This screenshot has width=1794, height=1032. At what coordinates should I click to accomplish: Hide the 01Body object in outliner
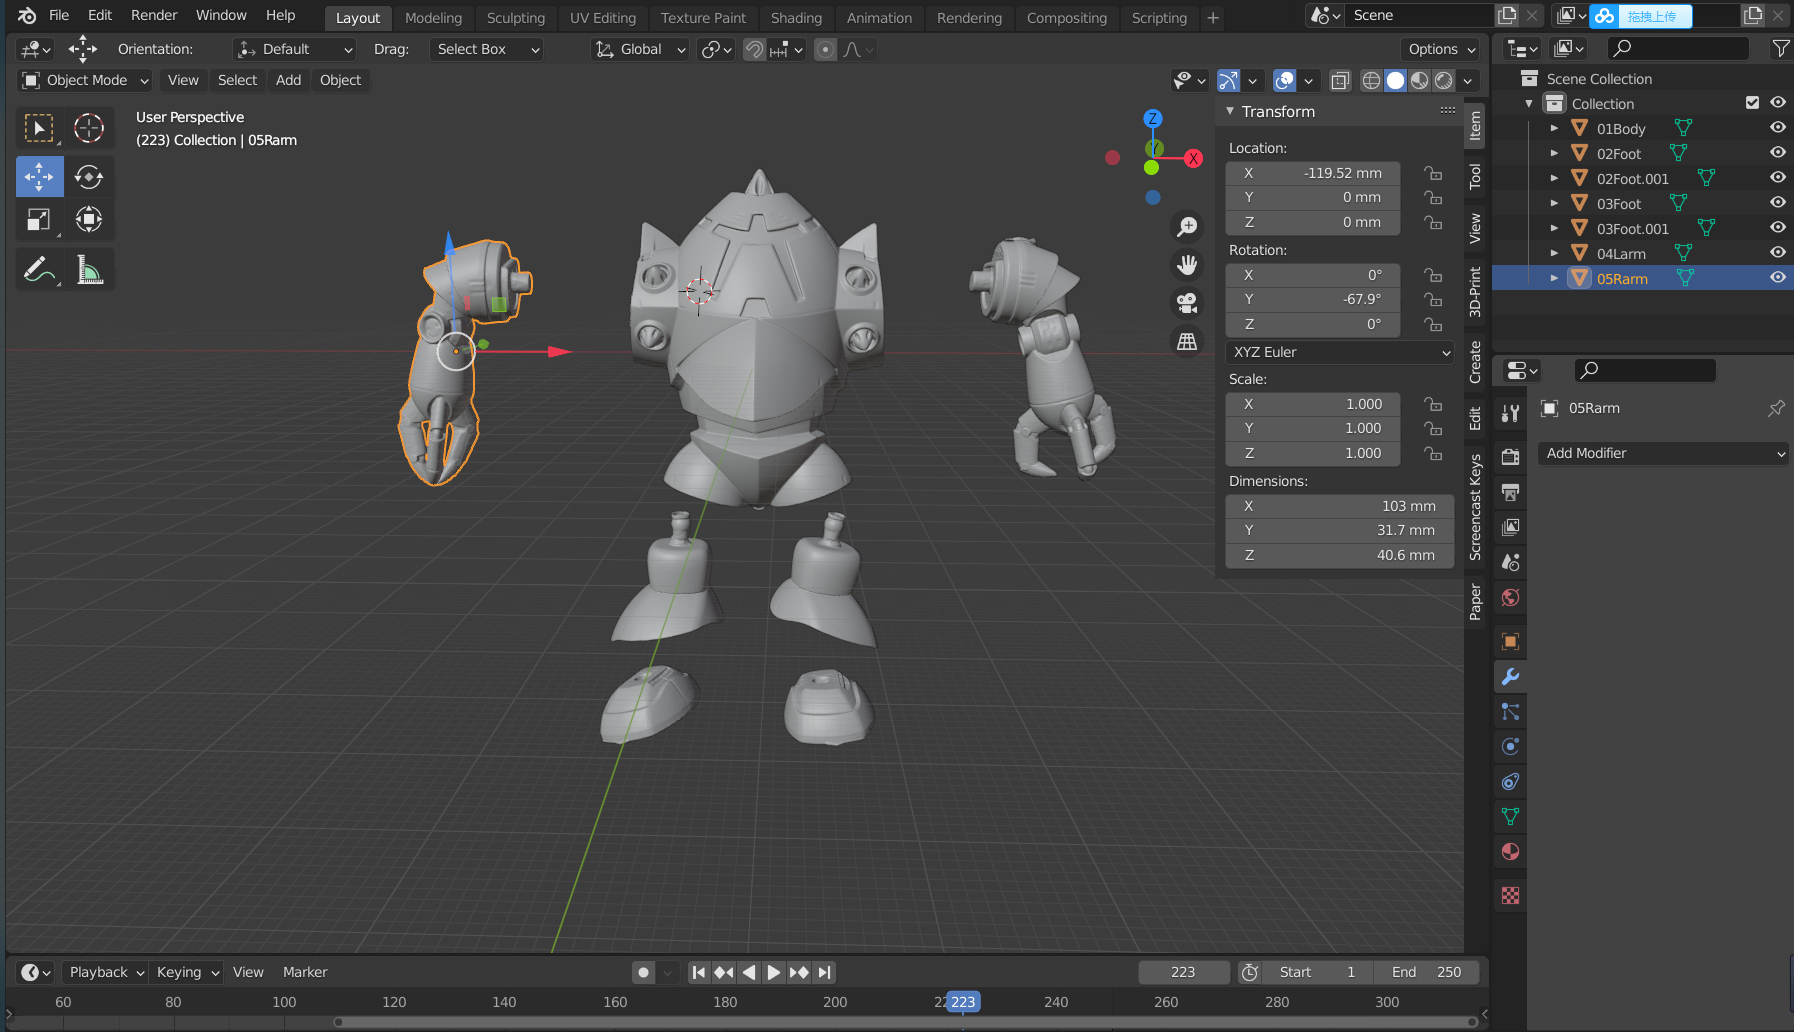1777,128
